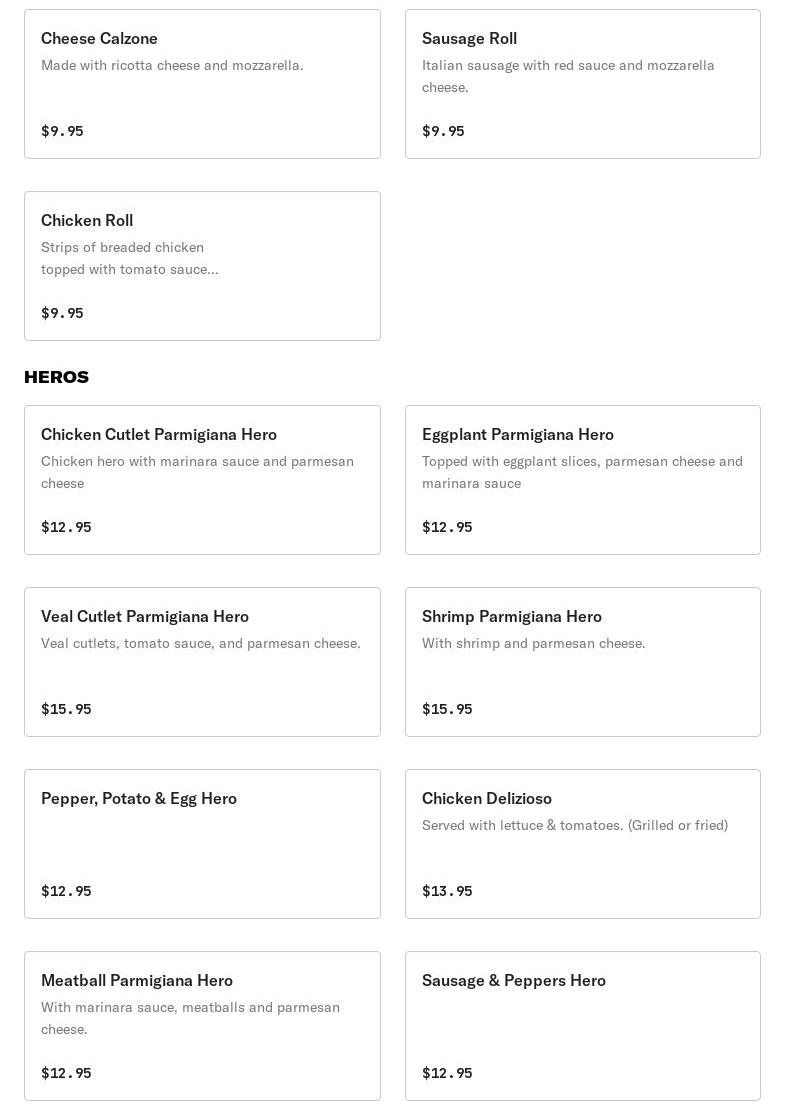Image resolution: width=785 pixels, height=1117 pixels.
Task: Click the Shrimp Parmigiana Hero $15.95 price
Action: tap(447, 709)
